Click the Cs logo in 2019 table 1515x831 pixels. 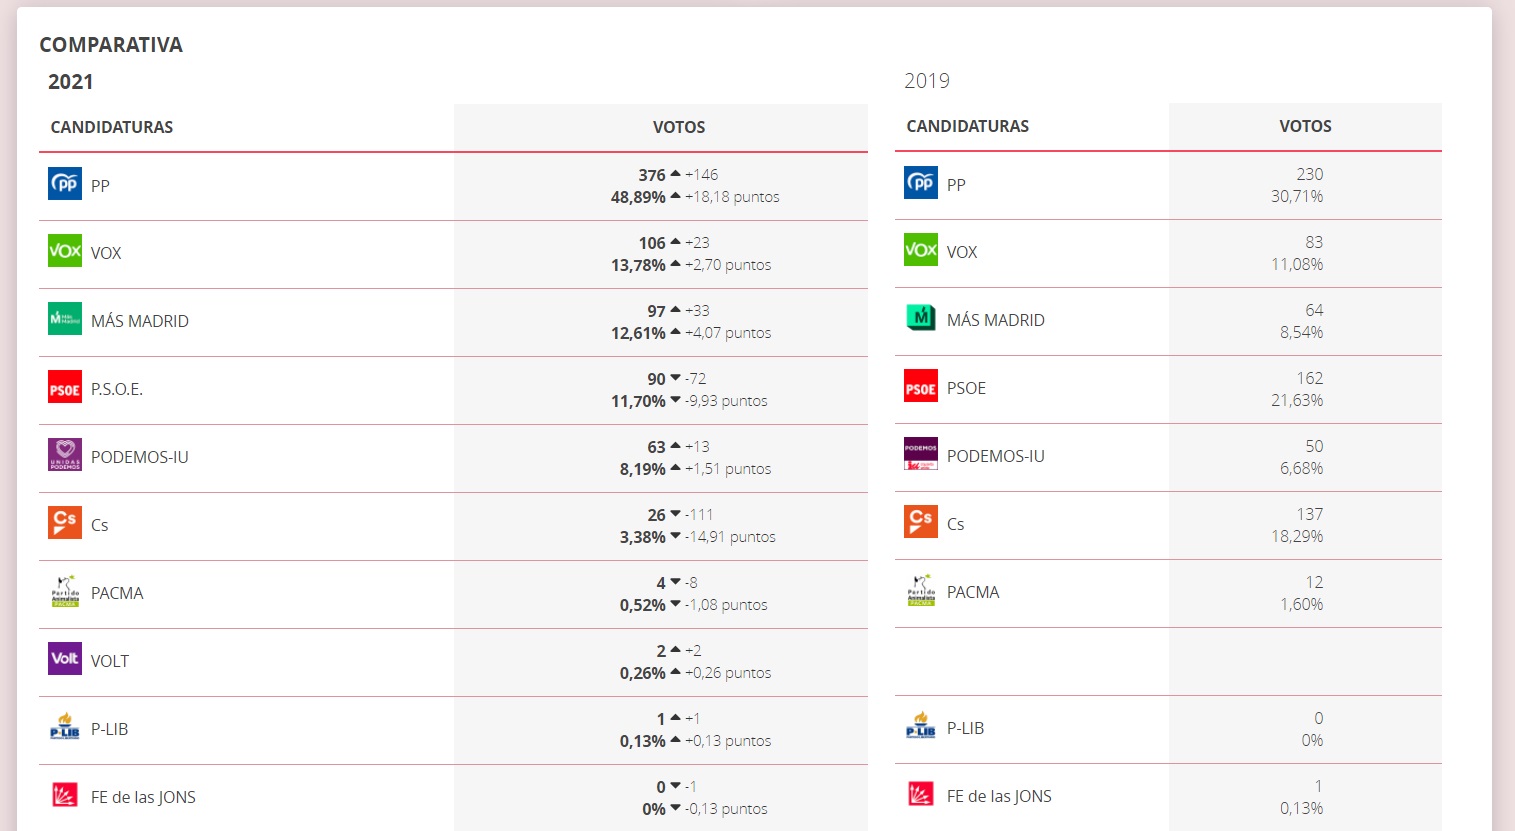921,522
